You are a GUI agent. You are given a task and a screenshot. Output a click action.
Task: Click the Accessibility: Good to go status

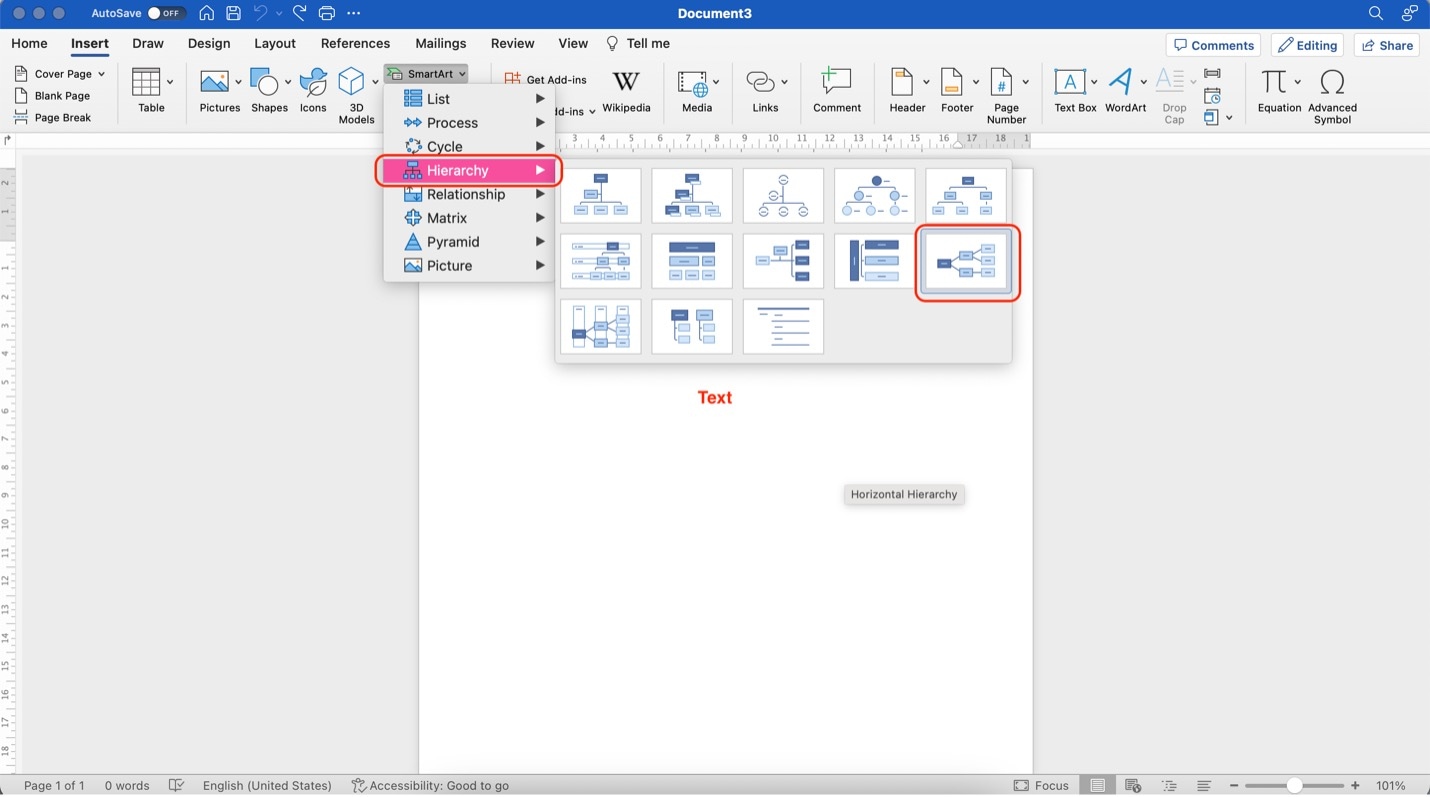tap(431, 786)
